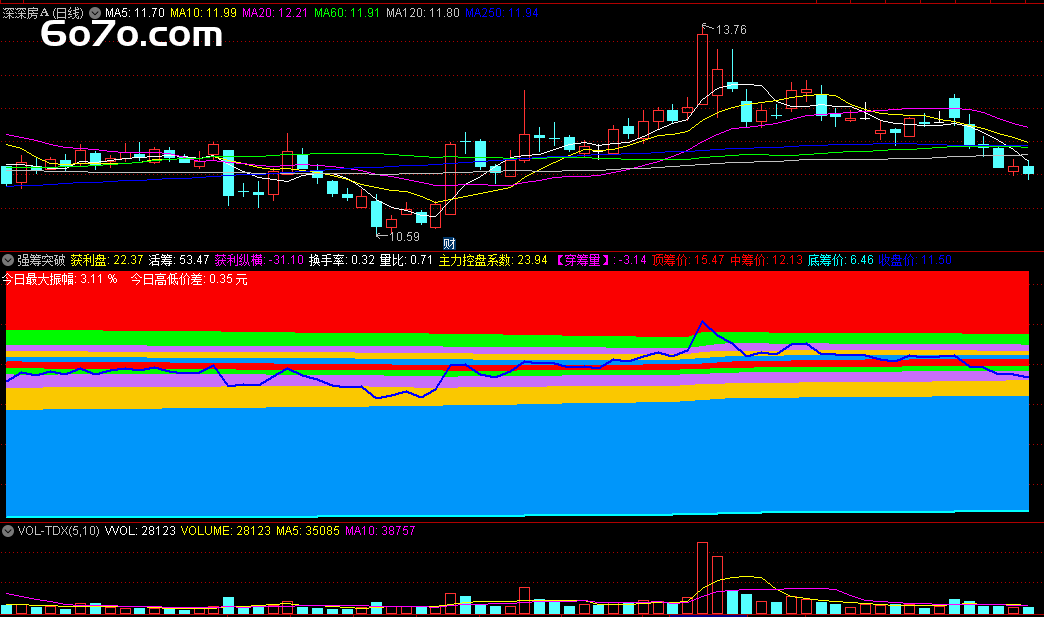Click the magenta volume MA10: 38757 value
This screenshot has height=617, width=1044.
(x=380, y=530)
